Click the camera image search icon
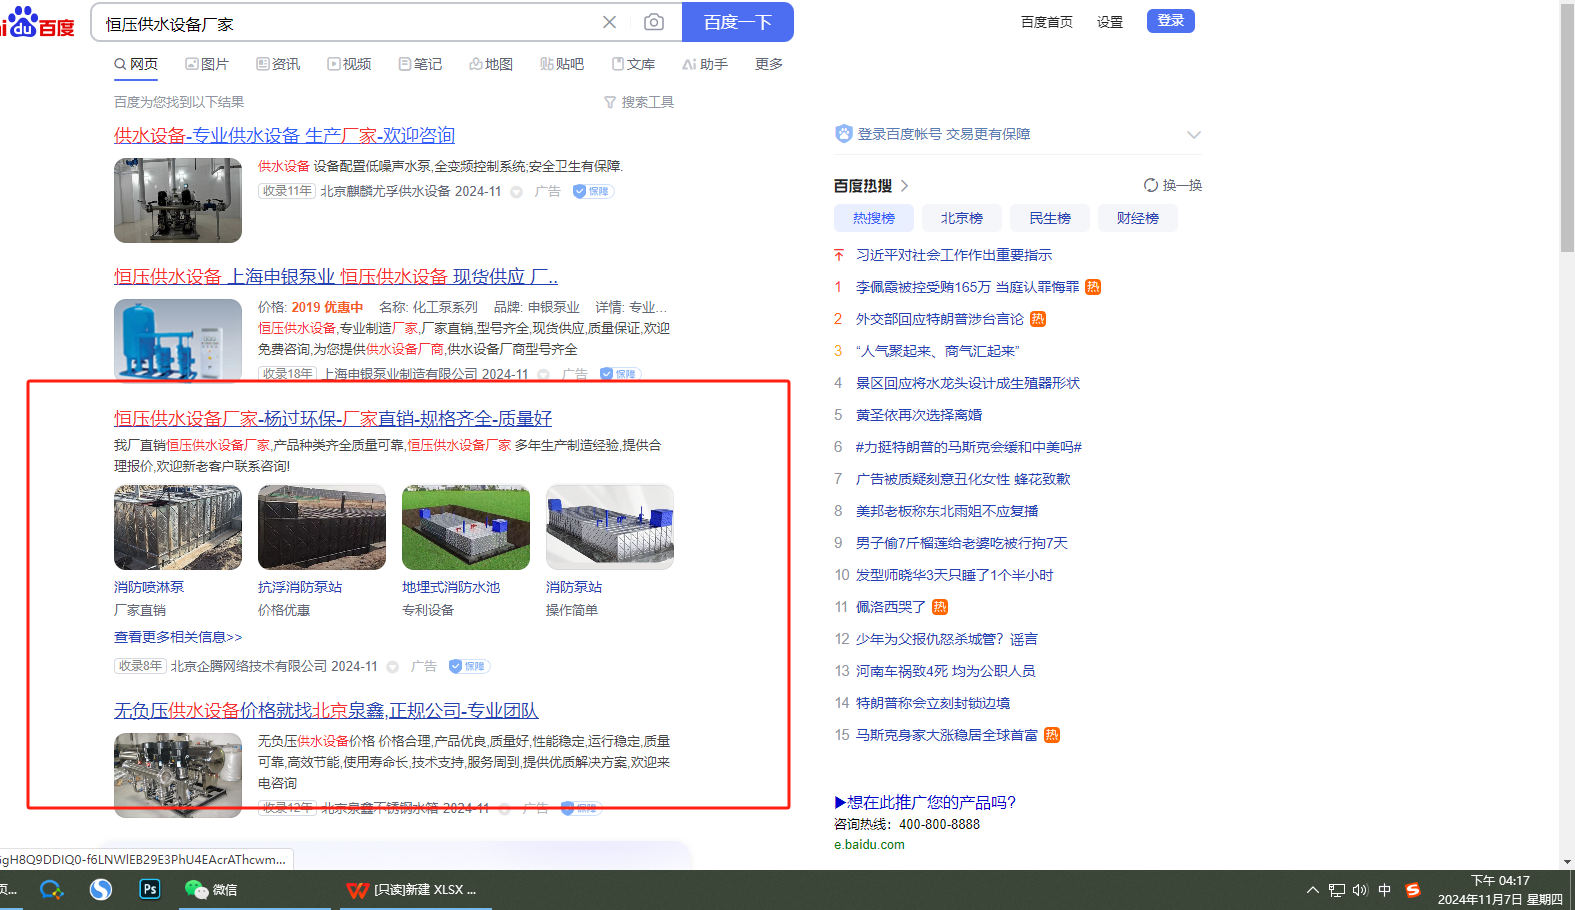Image resolution: width=1575 pixels, height=910 pixels. (x=654, y=22)
